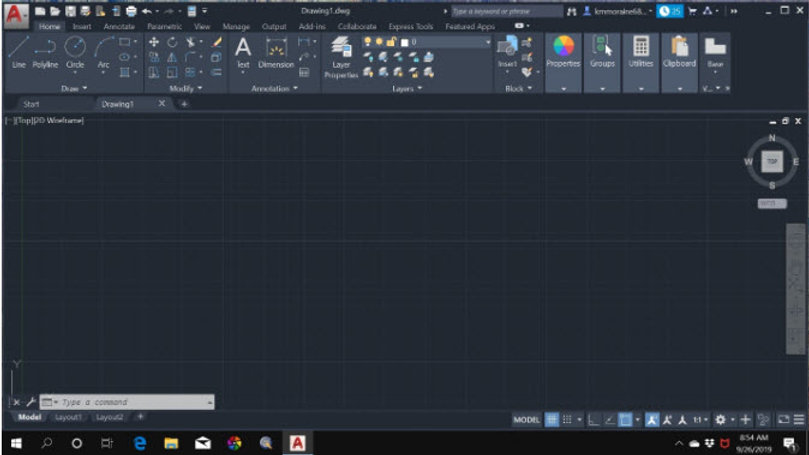Toggle layer lock padlock icon
Viewport: 809px width, 455px height.
click(x=391, y=42)
